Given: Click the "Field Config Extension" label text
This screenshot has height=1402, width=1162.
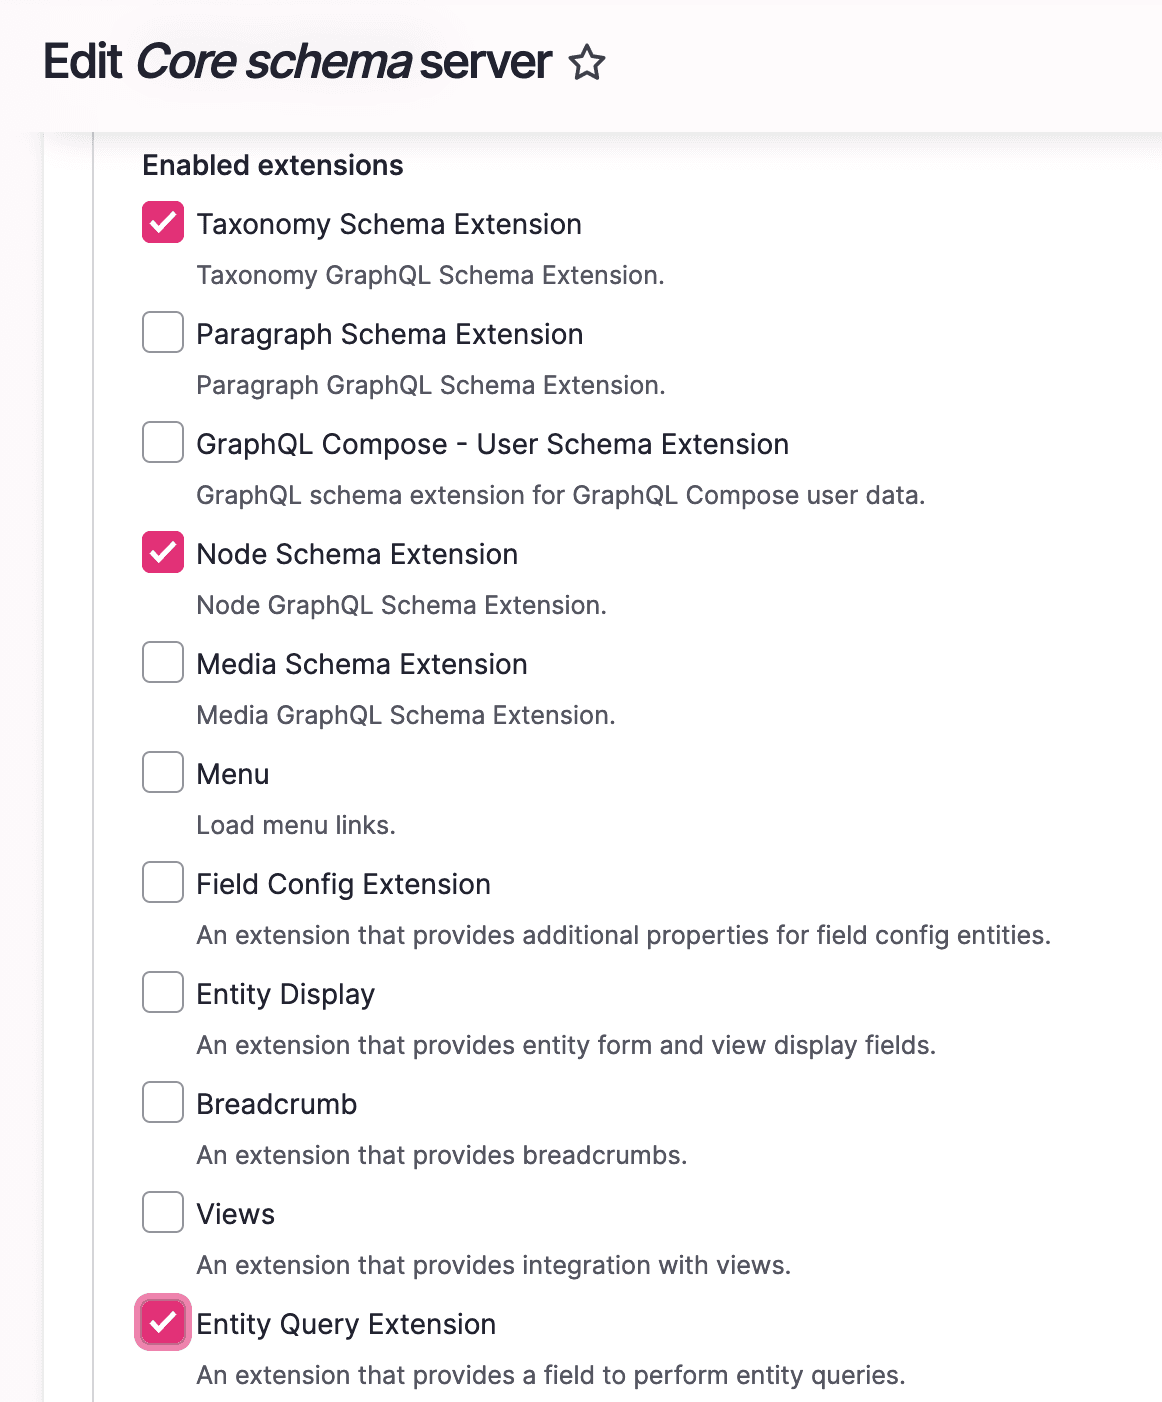Looking at the screenshot, I should [x=343, y=884].
